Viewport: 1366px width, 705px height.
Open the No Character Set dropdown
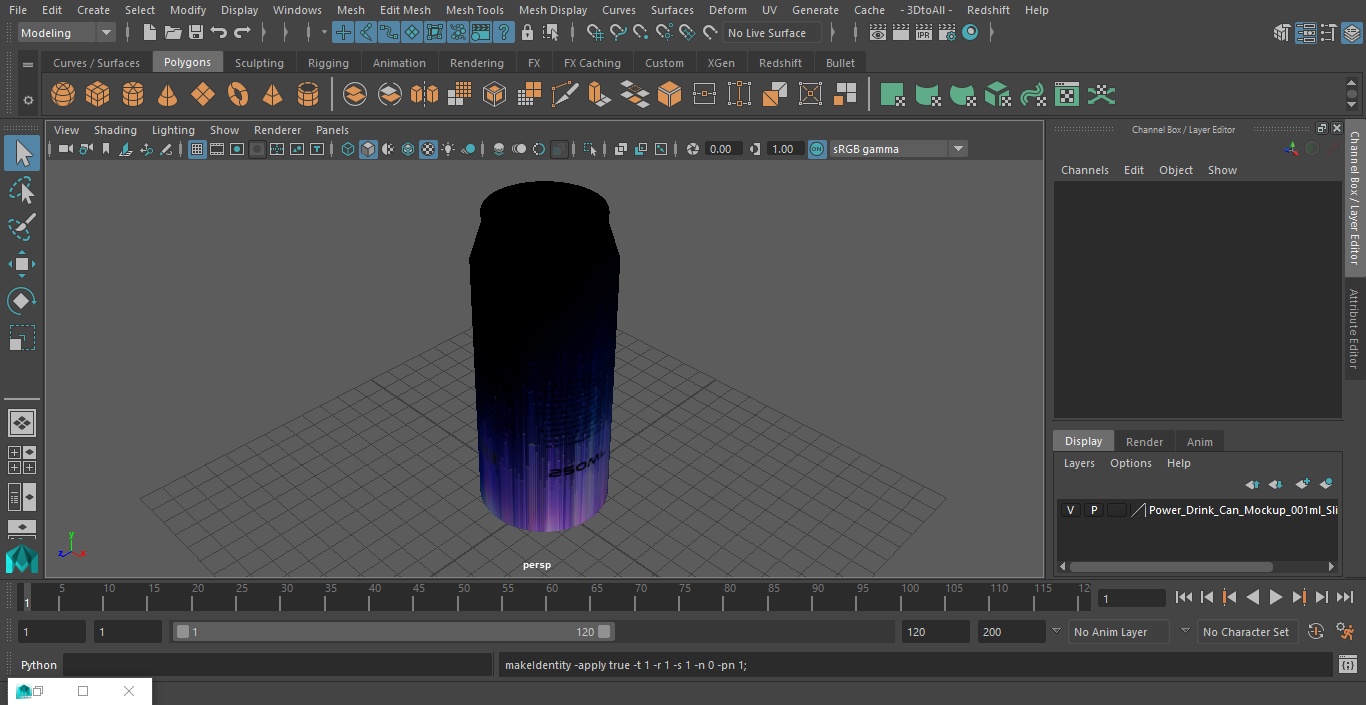point(1246,632)
